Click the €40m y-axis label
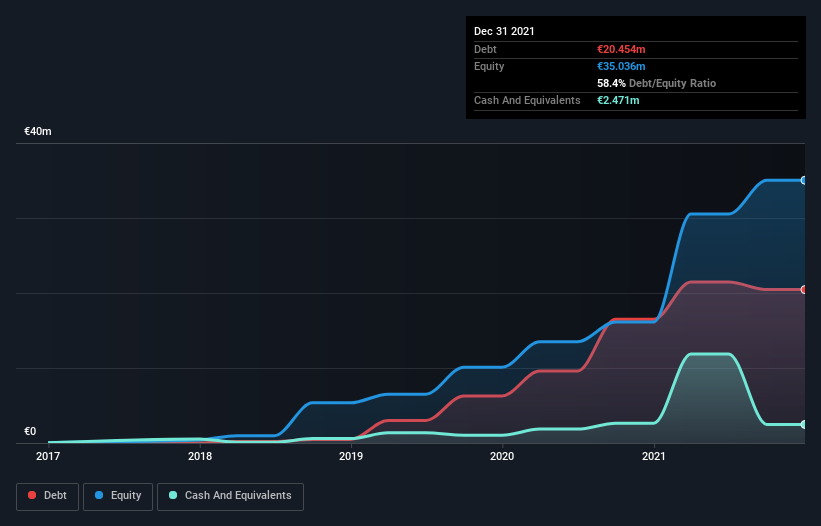Viewport: 821px width, 526px height. point(38,131)
